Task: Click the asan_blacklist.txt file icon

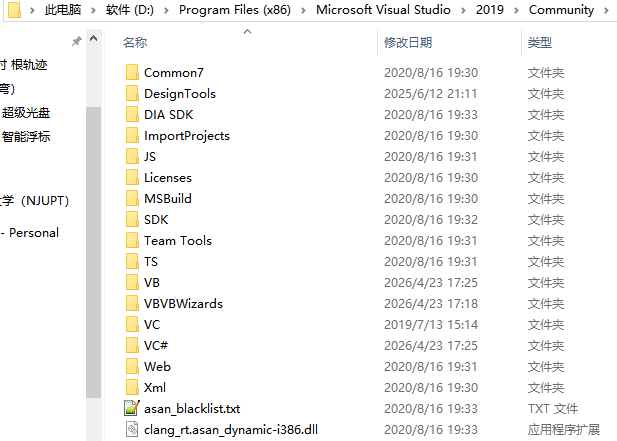Action: pos(132,408)
